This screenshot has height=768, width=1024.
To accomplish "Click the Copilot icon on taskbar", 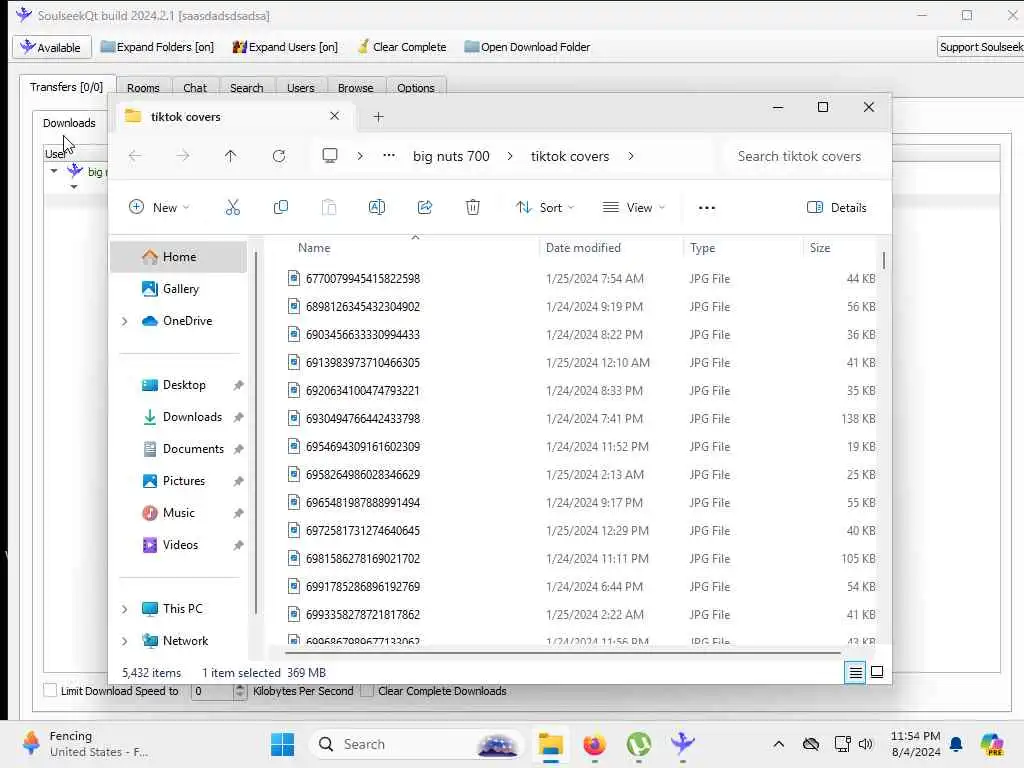I will tap(992, 744).
